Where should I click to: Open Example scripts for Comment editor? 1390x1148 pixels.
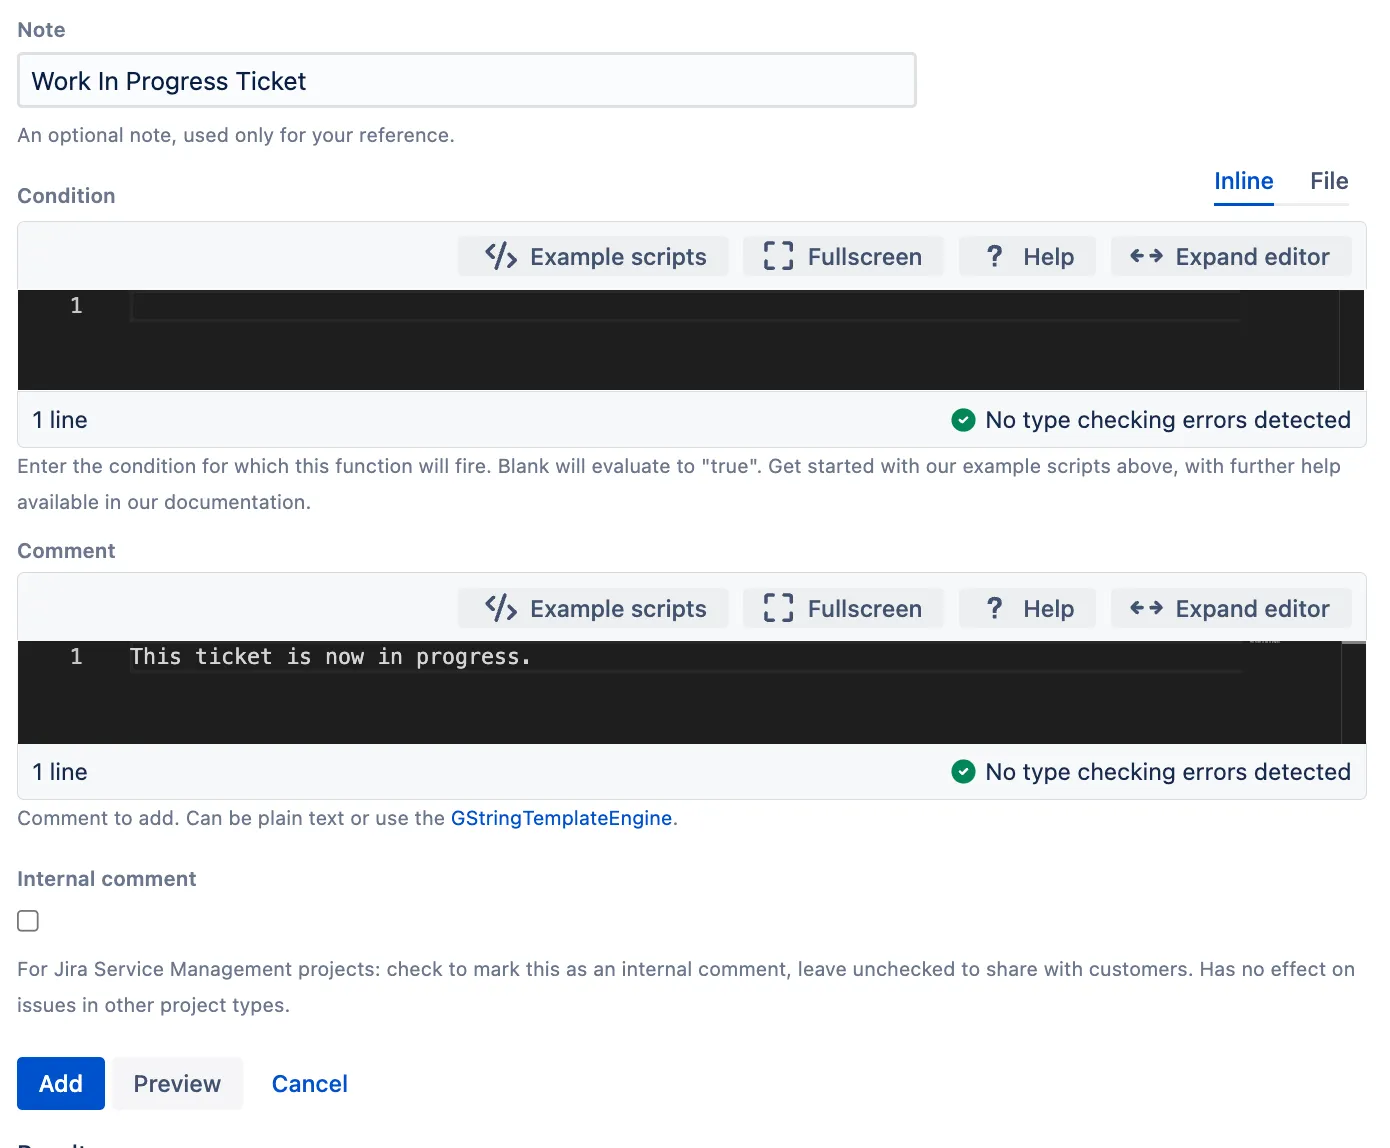click(x=594, y=609)
